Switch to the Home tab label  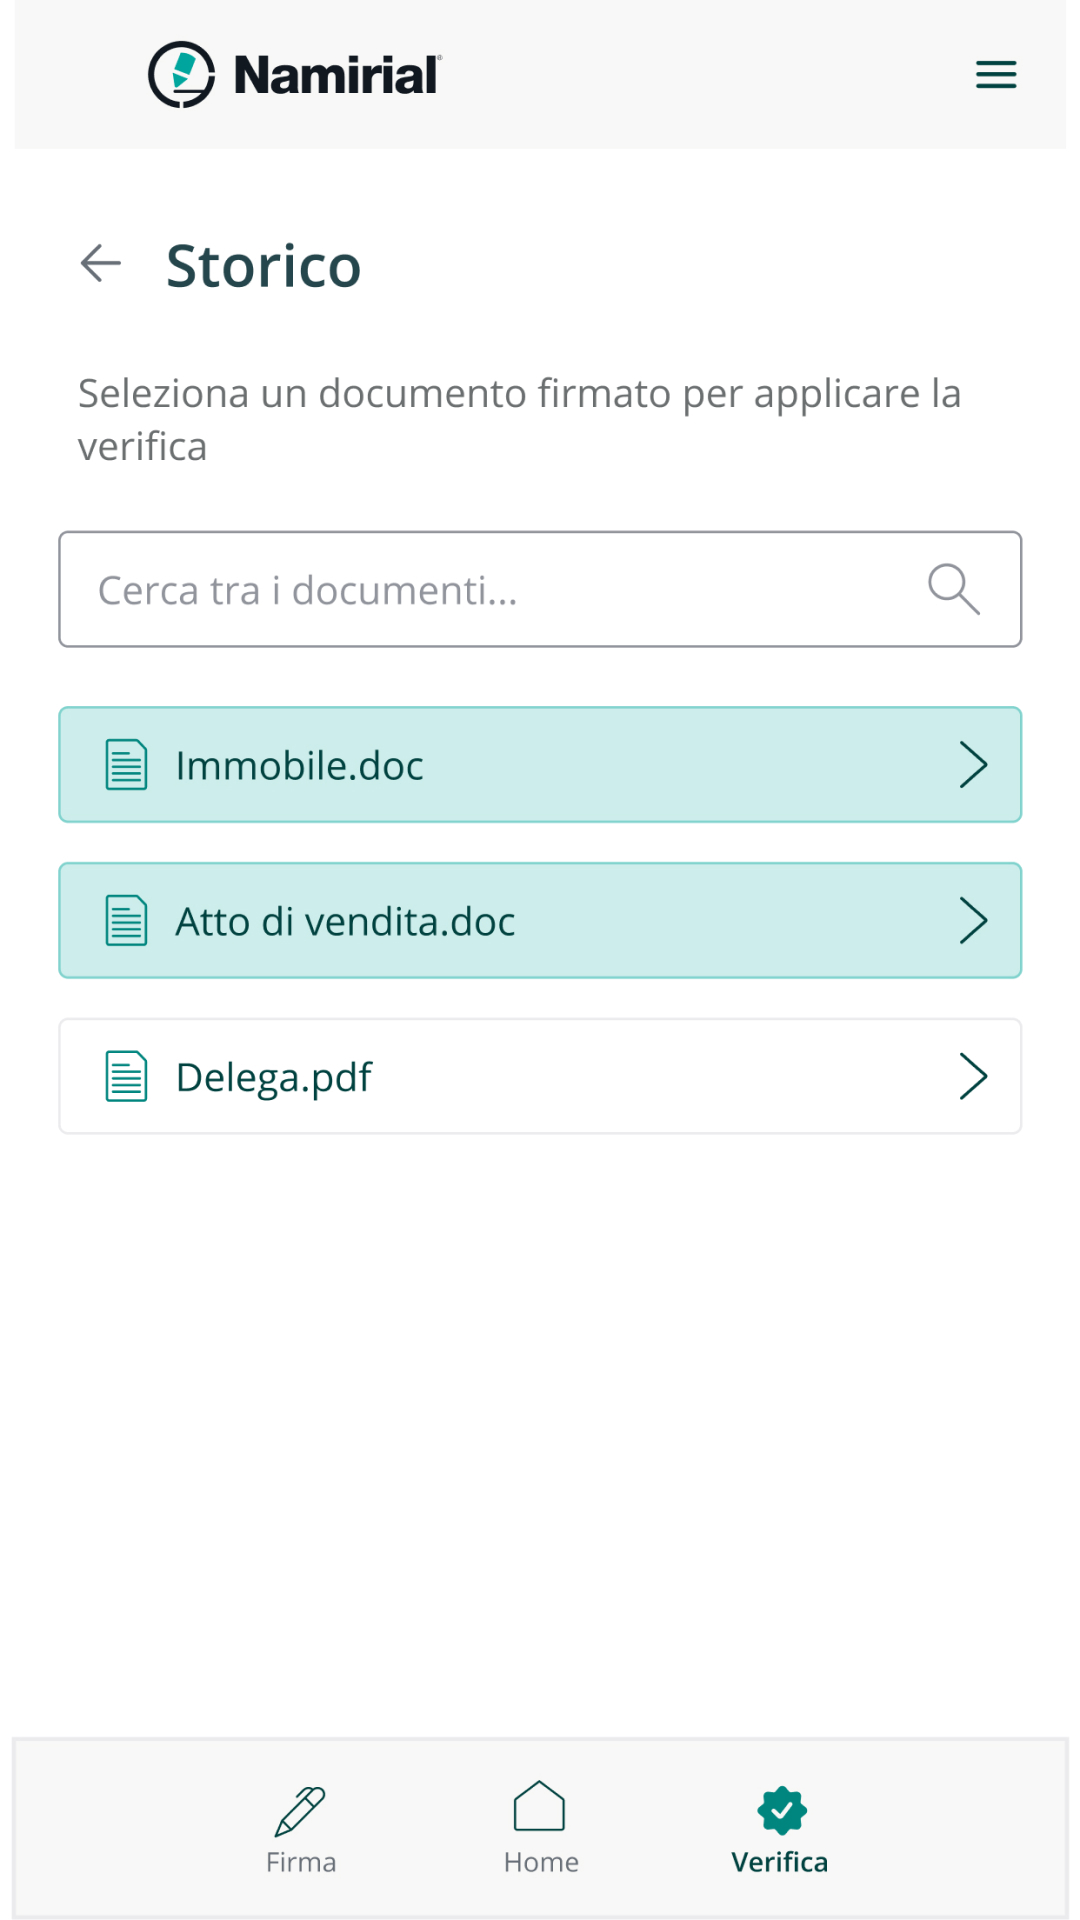[x=541, y=1862]
